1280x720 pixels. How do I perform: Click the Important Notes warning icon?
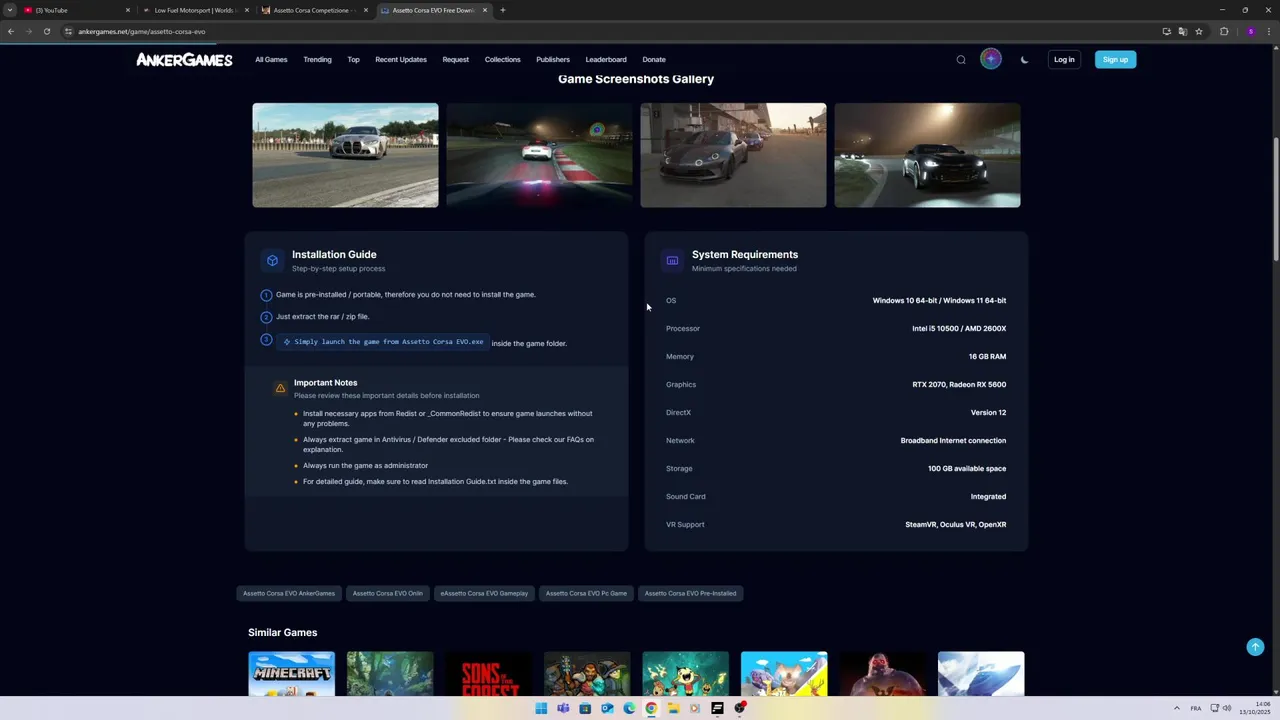pyautogui.click(x=280, y=388)
